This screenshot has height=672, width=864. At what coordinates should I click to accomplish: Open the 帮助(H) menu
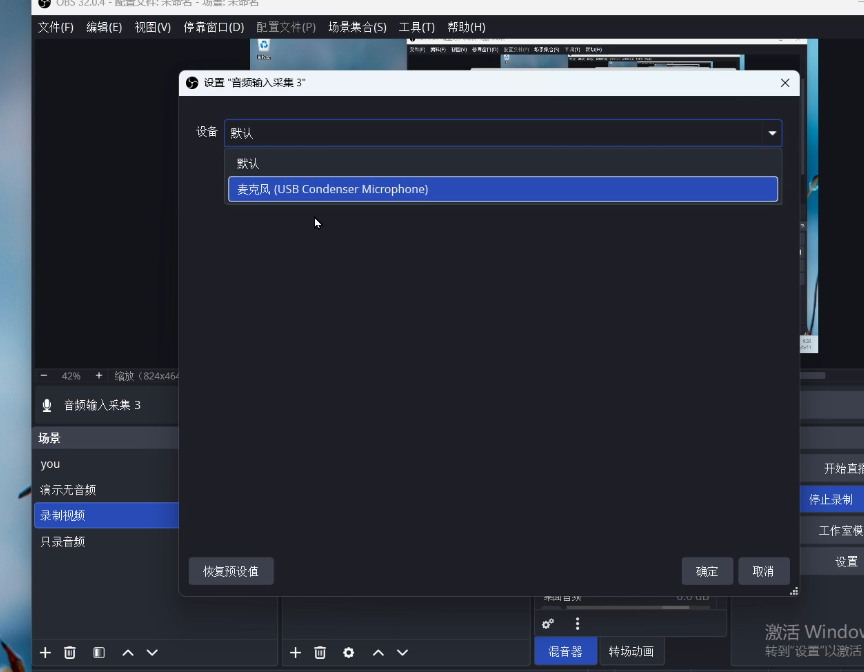pos(466,27)
